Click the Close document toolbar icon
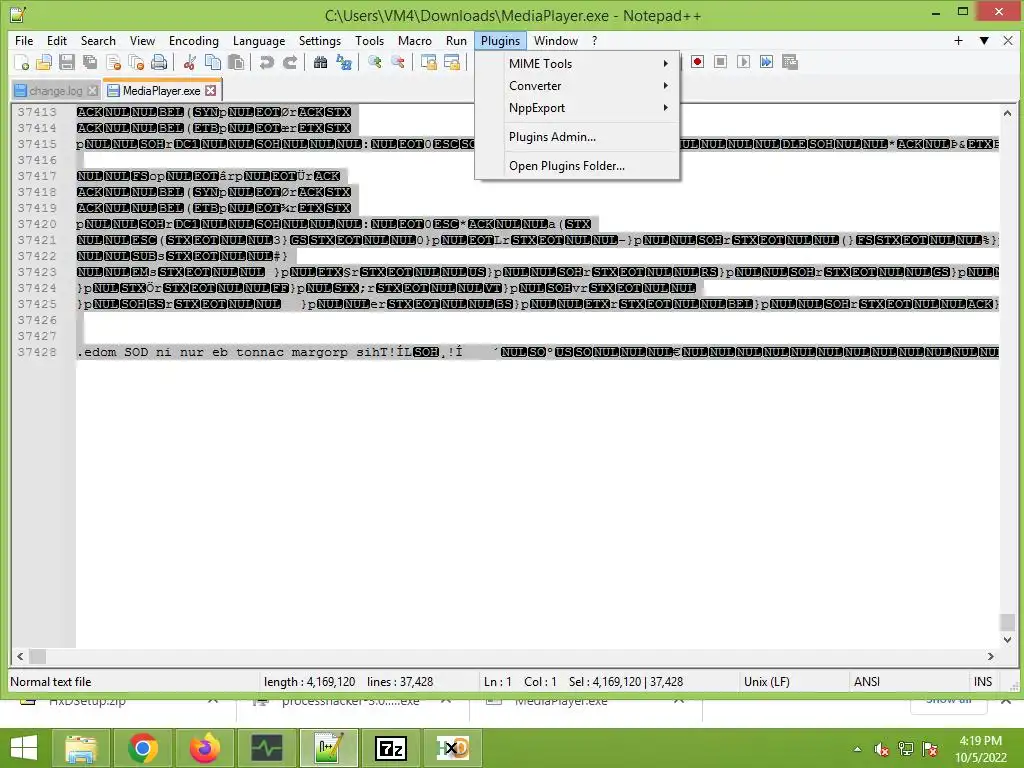 pyautogui.click(x=114, y=63)
